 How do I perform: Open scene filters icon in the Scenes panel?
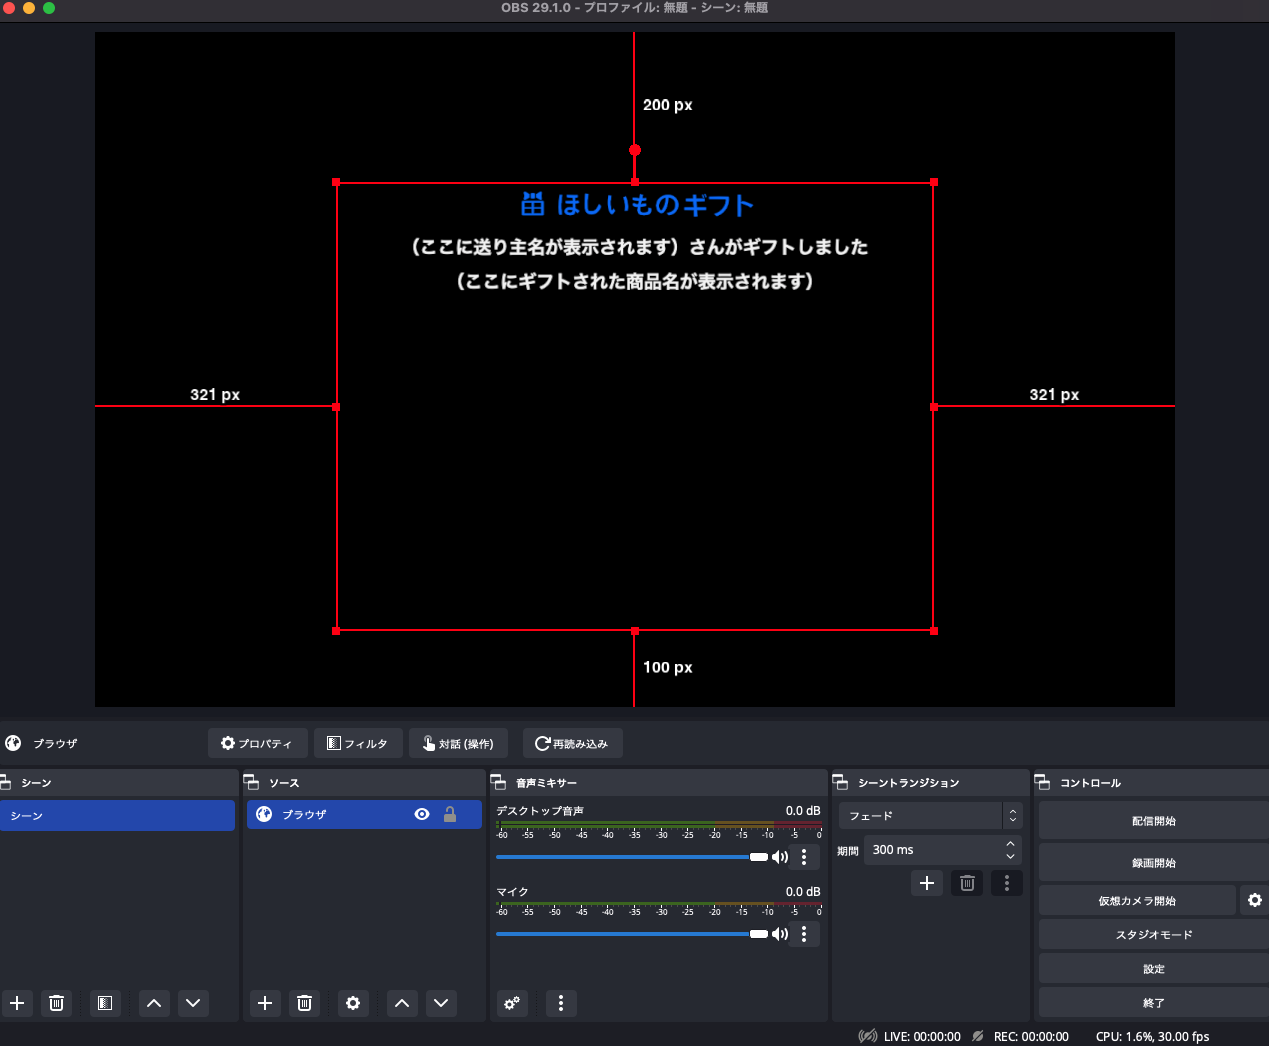pyautogui.click(x=105, y=1003)
